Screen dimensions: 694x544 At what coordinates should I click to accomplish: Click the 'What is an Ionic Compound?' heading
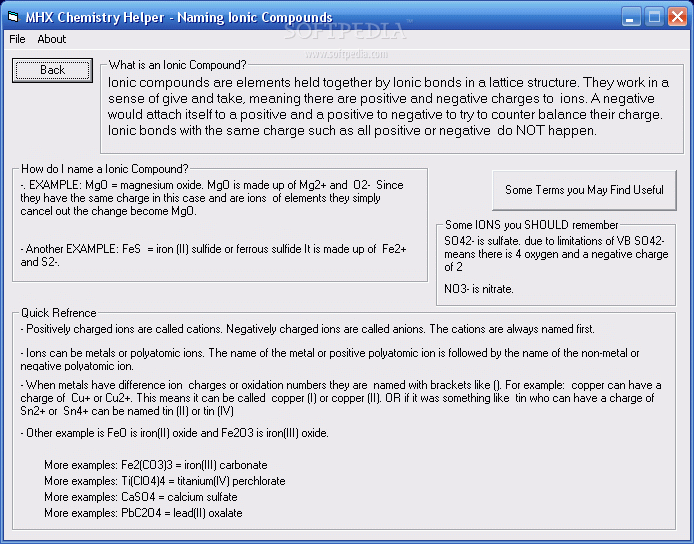point(177,65)
